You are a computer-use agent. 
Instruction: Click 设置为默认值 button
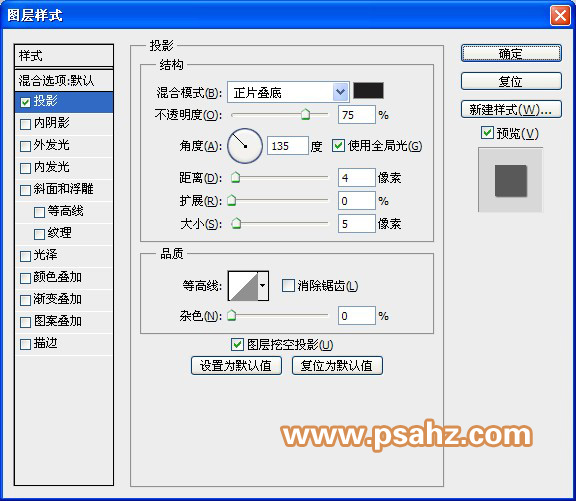[236, 365]
